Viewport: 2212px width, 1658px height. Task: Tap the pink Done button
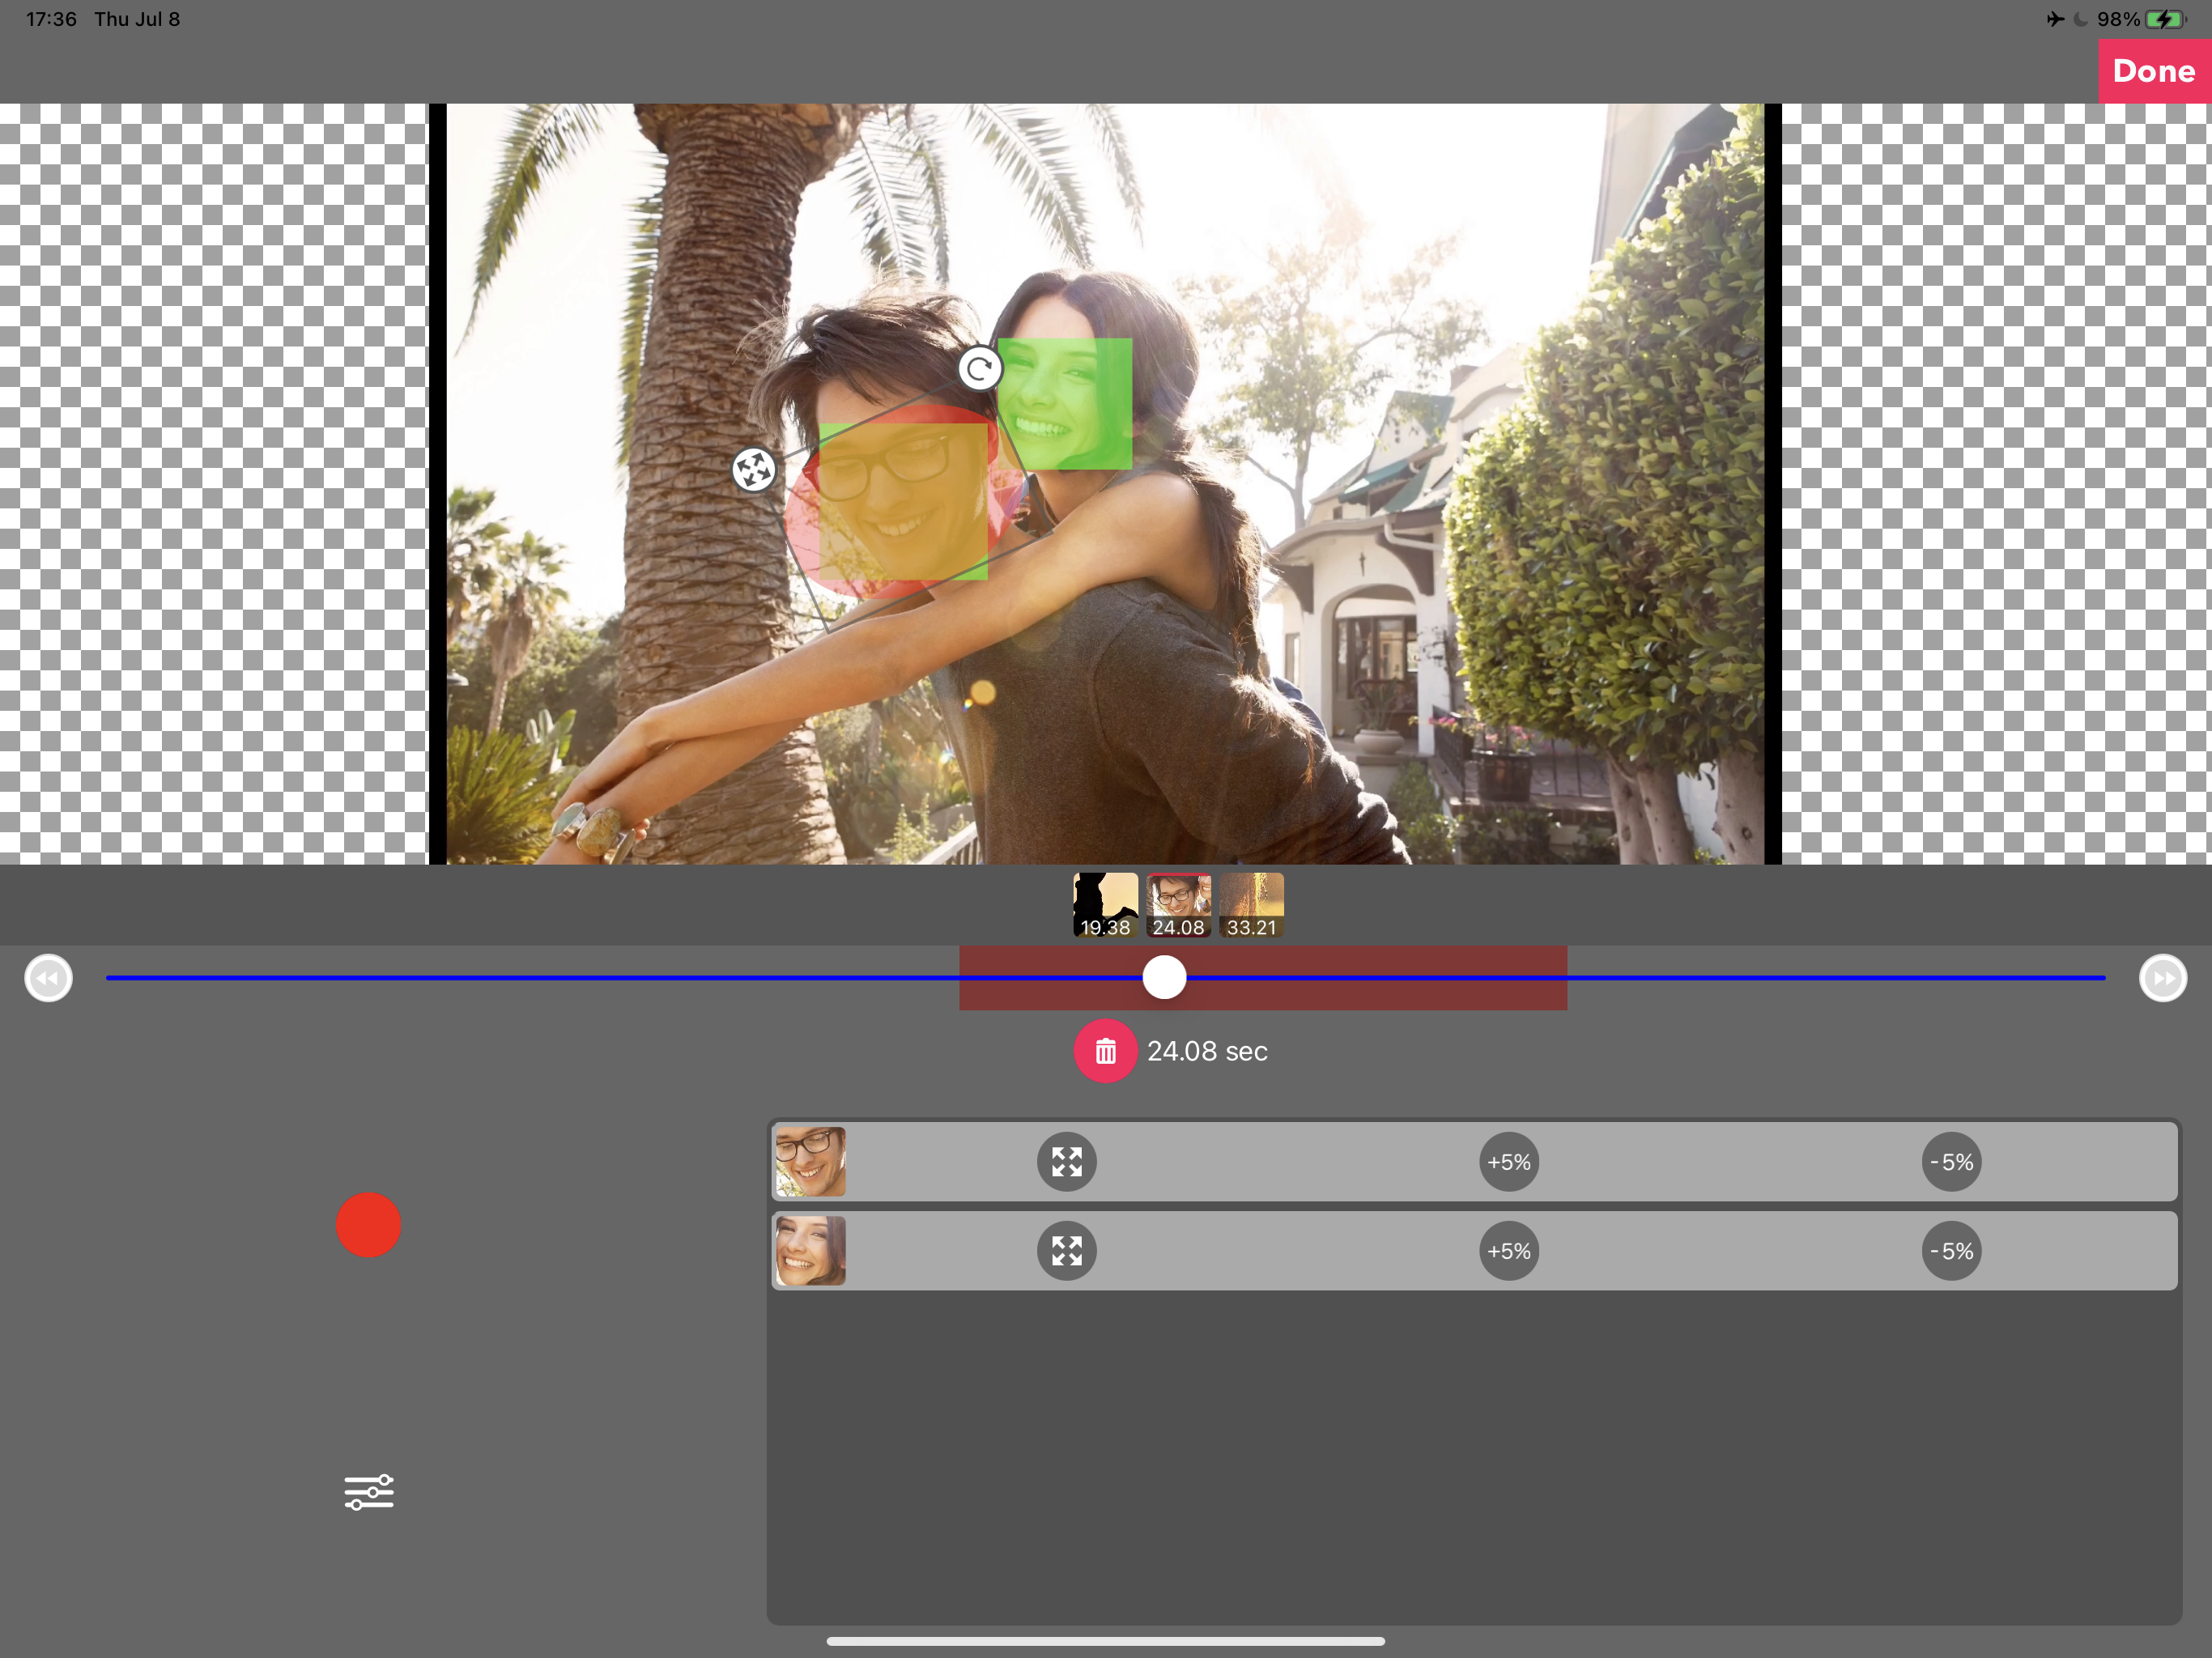[x=2153, y=71]
